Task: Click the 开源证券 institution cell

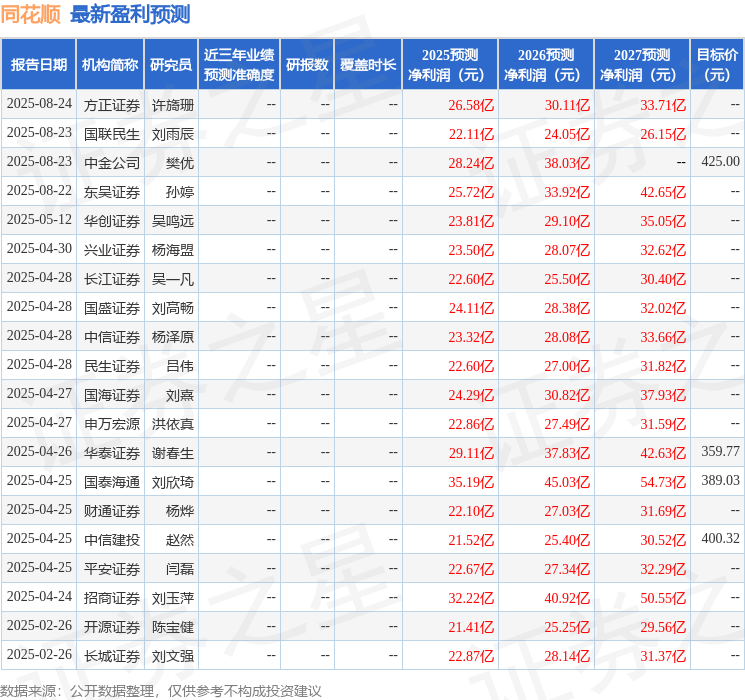Action: coord(112,627)
